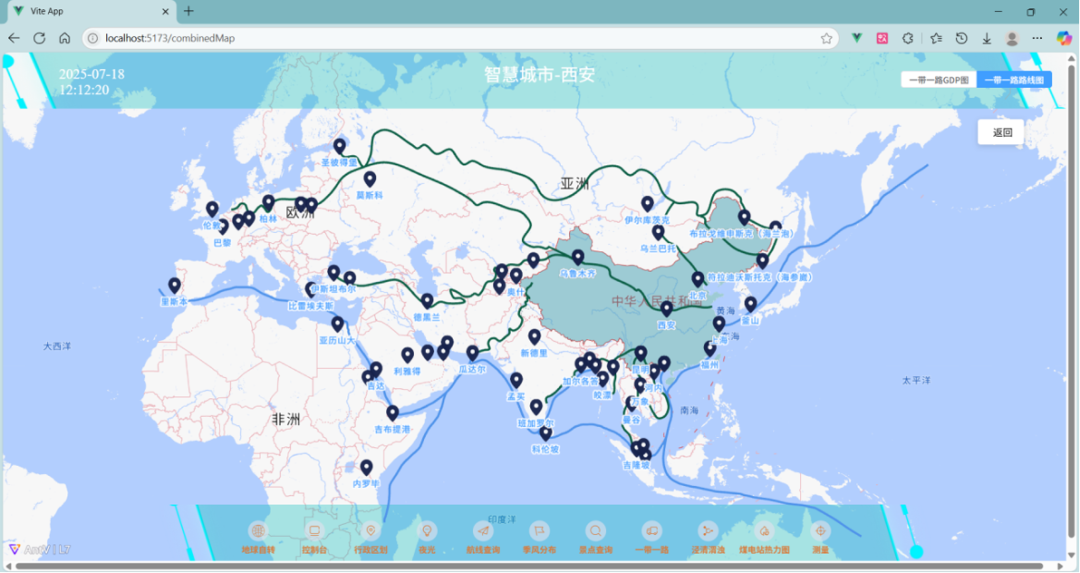Click the 新德里 map marker

pos(534,337)
